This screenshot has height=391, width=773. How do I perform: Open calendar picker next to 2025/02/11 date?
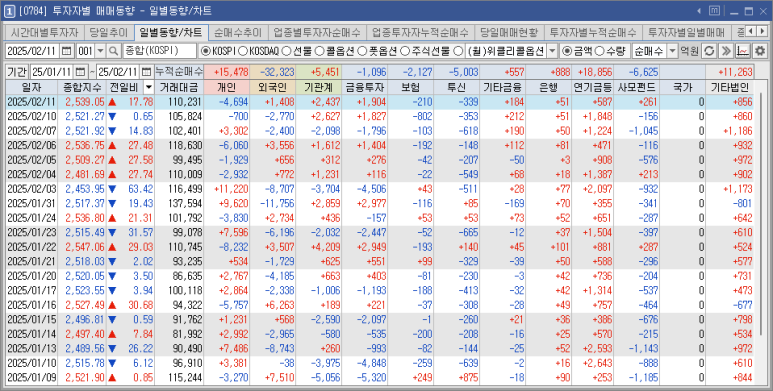(x=68, y=50)
